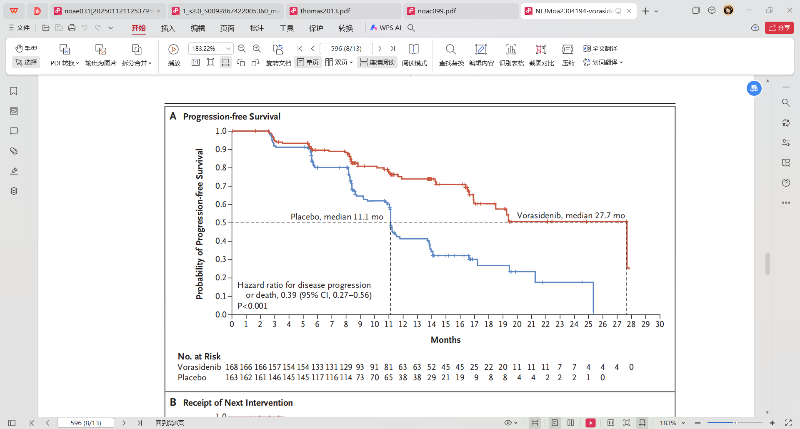Click the red play button in status bar
The height and width of the screenshot is (429, 800).
[590, 423]
